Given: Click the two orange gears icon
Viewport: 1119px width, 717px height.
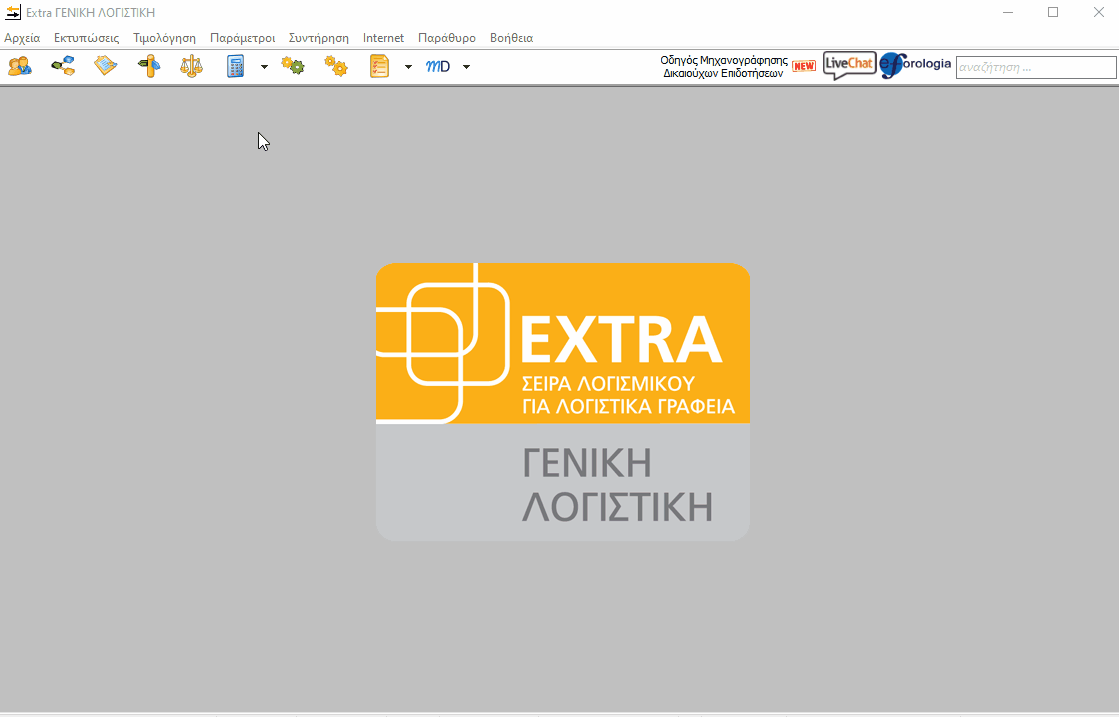Looking at the screenshot, I should click(x=336, y=67).
